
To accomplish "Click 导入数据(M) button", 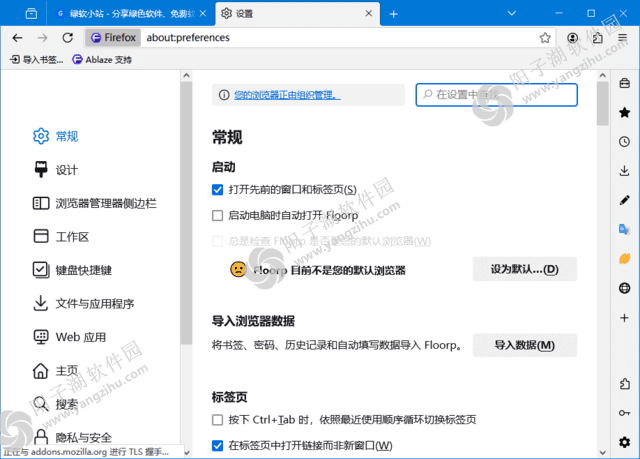I will [524, 345].
